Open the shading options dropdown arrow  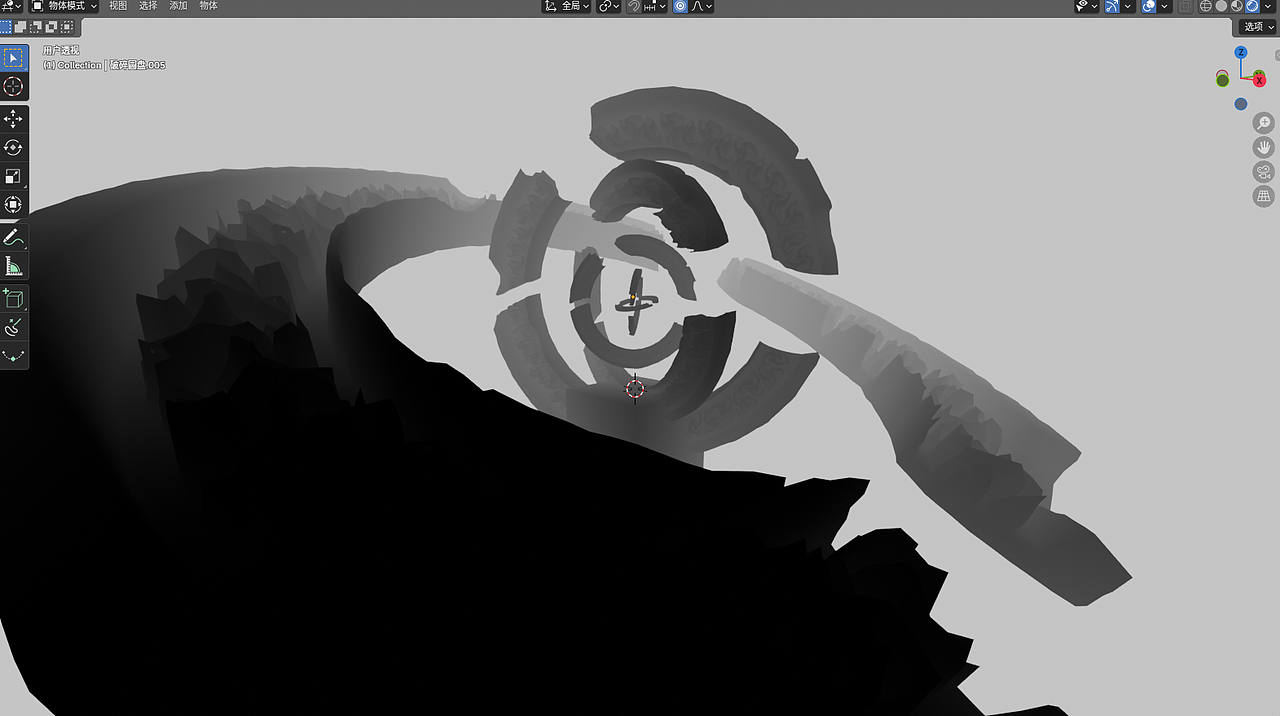1268,6
